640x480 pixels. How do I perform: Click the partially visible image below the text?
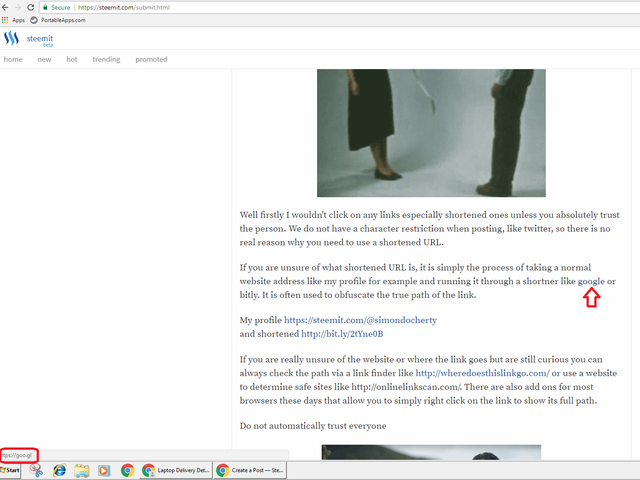click(431, 452)
